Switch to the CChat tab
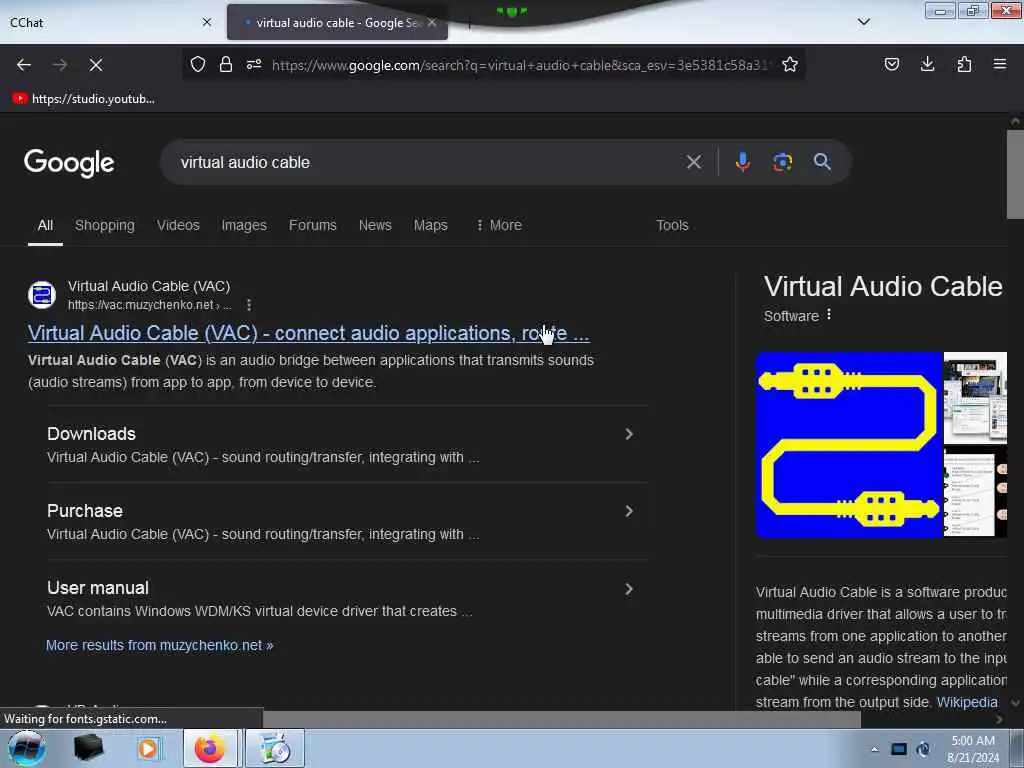 pos(104,22)
